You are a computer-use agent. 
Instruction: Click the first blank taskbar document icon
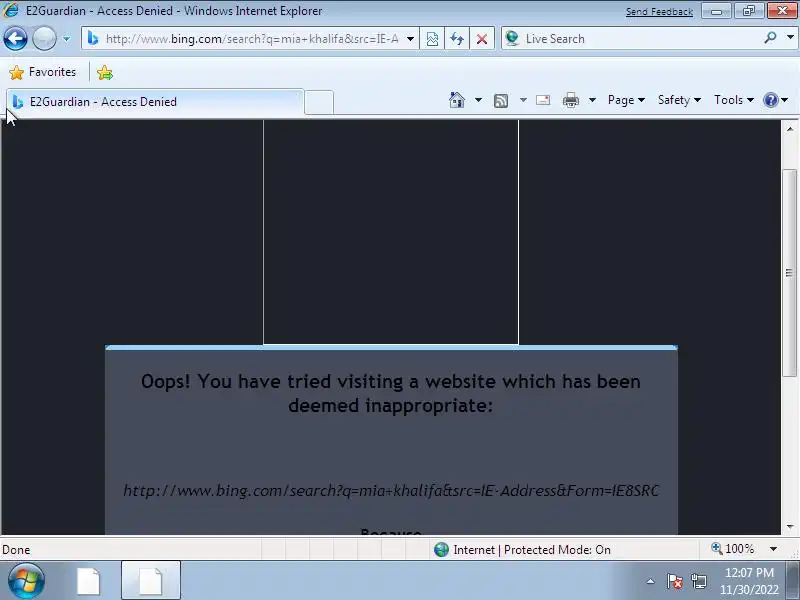(89, 581)
